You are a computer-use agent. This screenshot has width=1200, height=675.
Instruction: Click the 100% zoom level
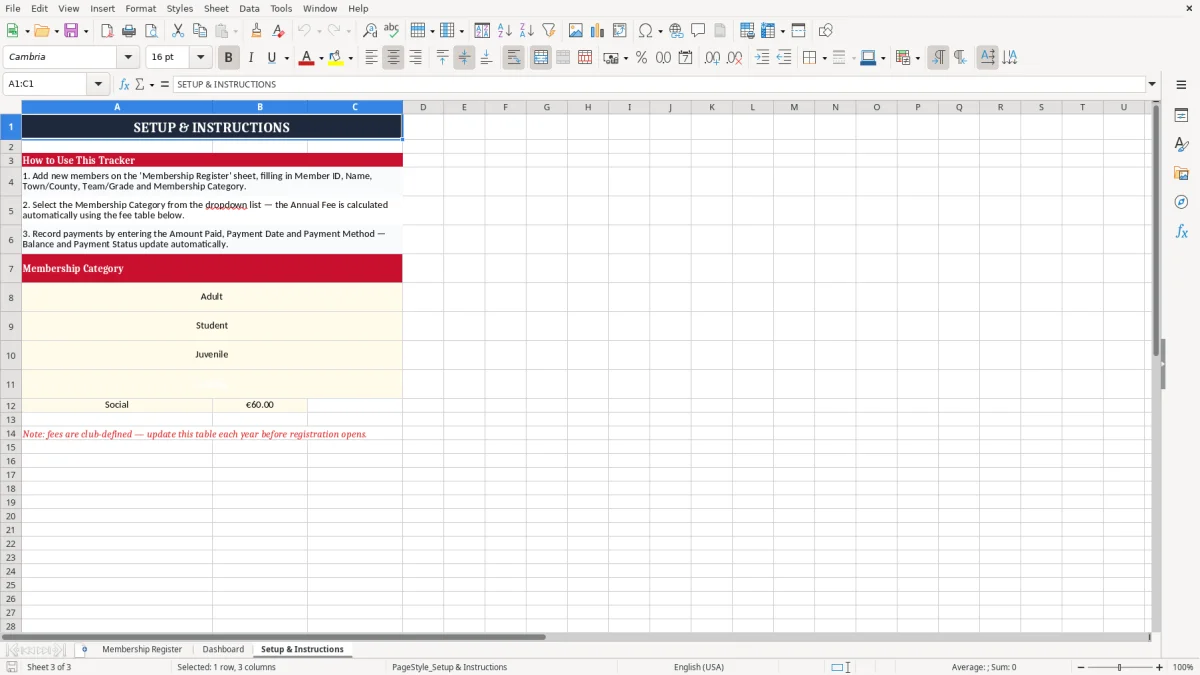click(1183, 667)
